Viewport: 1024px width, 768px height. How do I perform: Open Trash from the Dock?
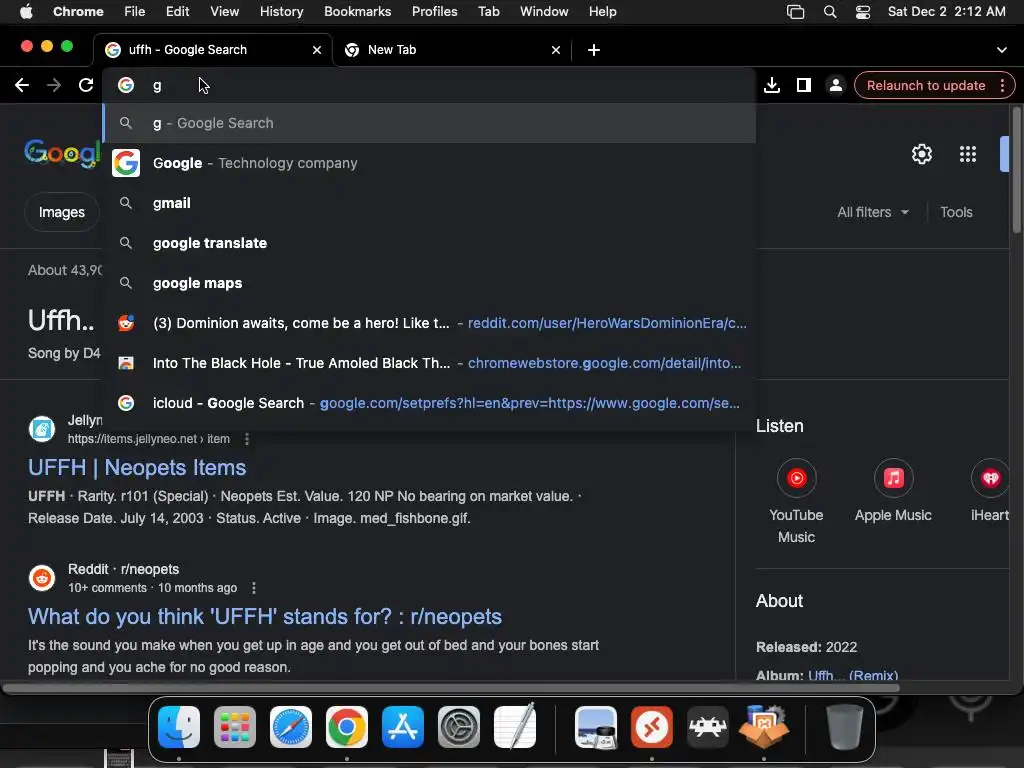click(844, 727)
